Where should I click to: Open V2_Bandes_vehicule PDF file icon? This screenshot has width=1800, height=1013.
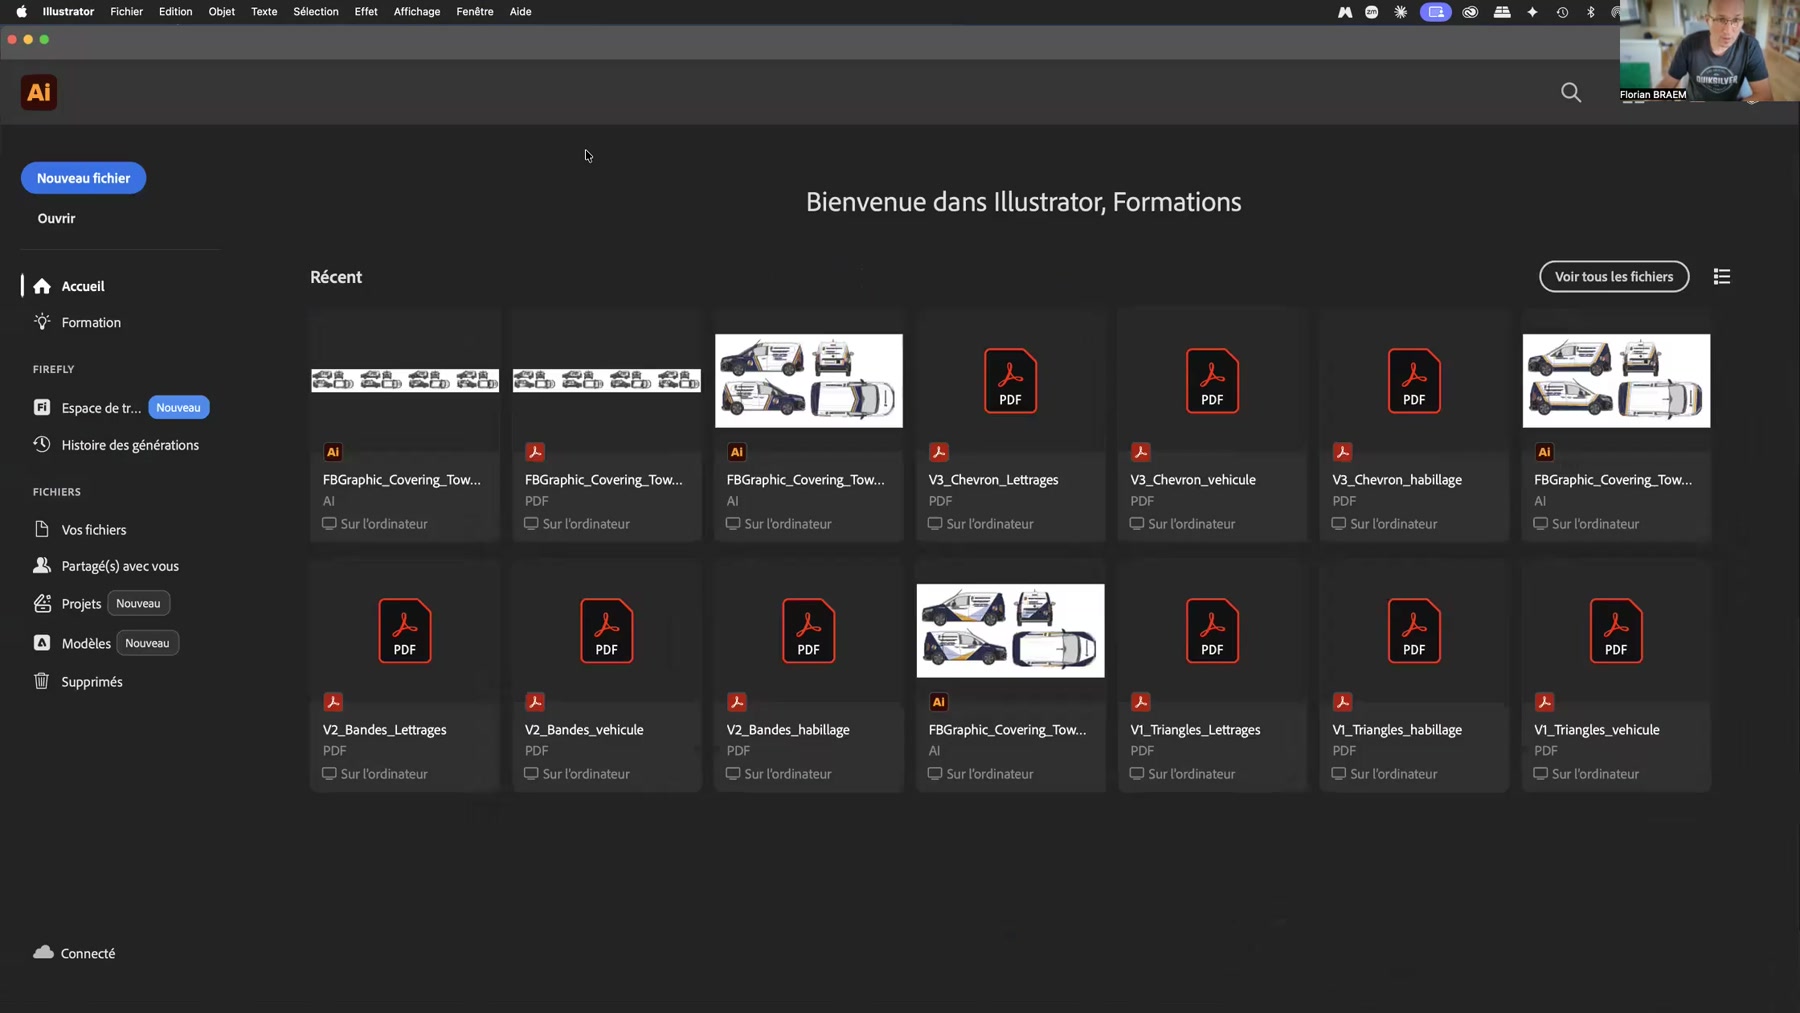click(x=606, y=631)
